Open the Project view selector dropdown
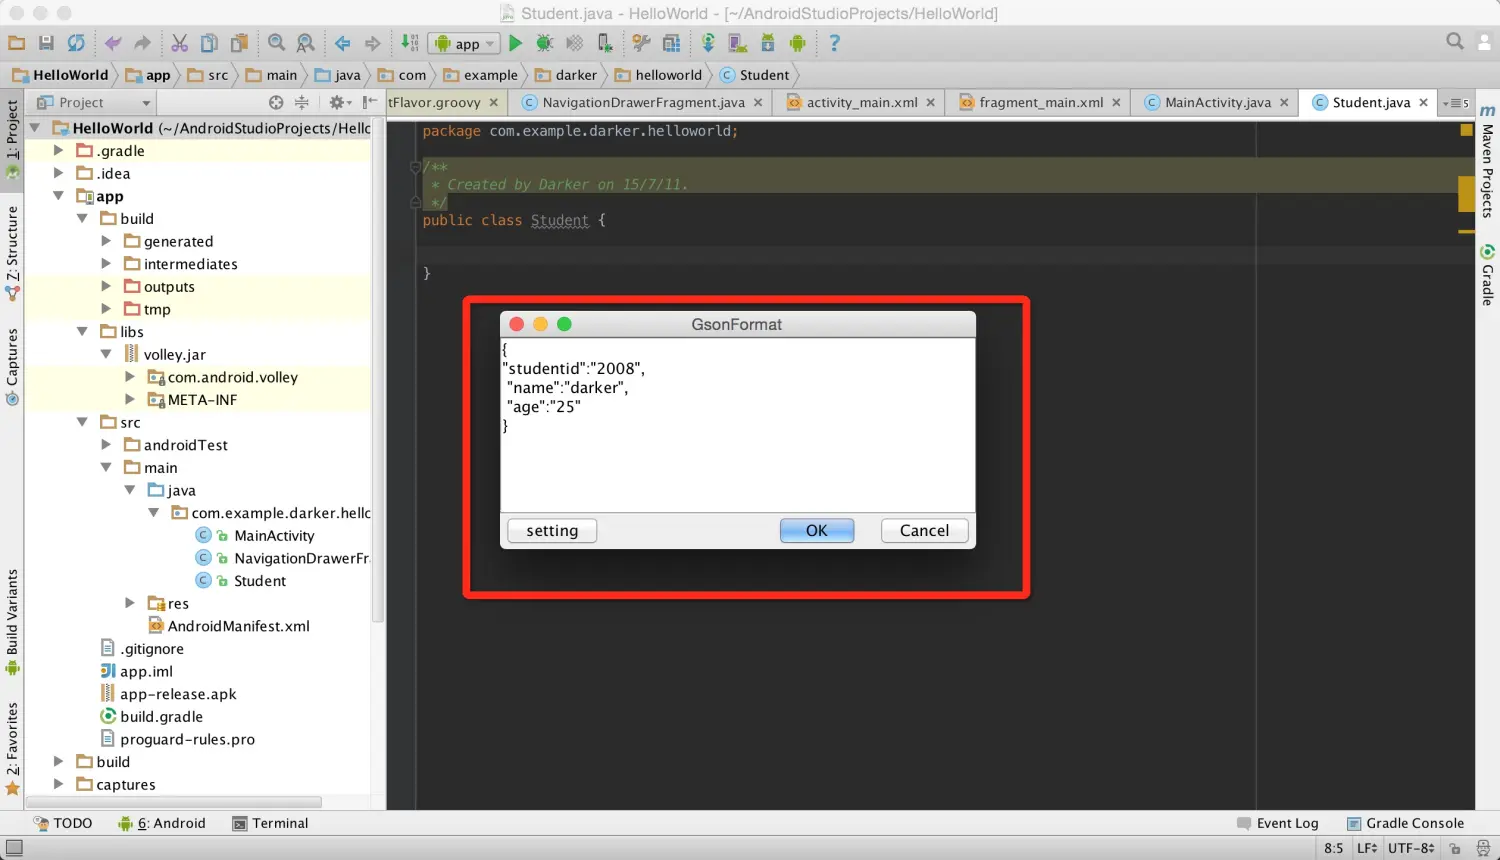1500x860 pixels. click(x=93, y=102)
